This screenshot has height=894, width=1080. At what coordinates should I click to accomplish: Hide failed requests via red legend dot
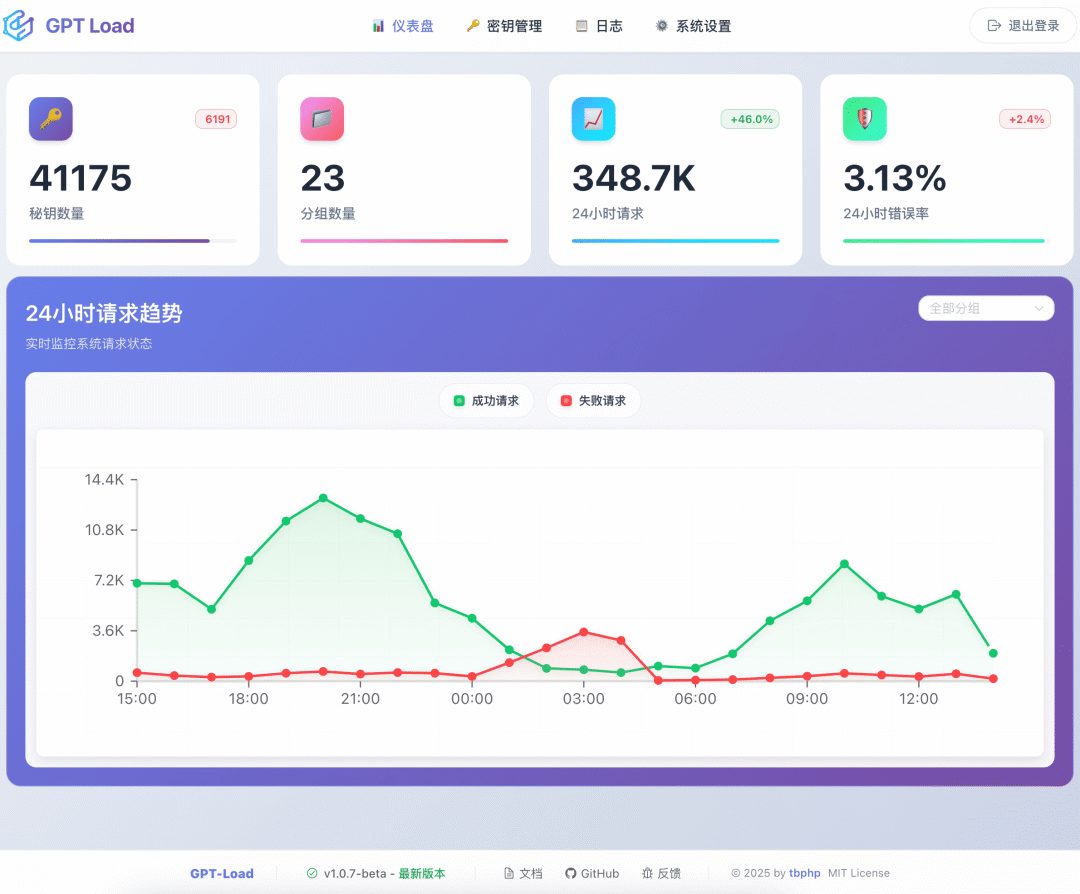click(x=565, y=400)
